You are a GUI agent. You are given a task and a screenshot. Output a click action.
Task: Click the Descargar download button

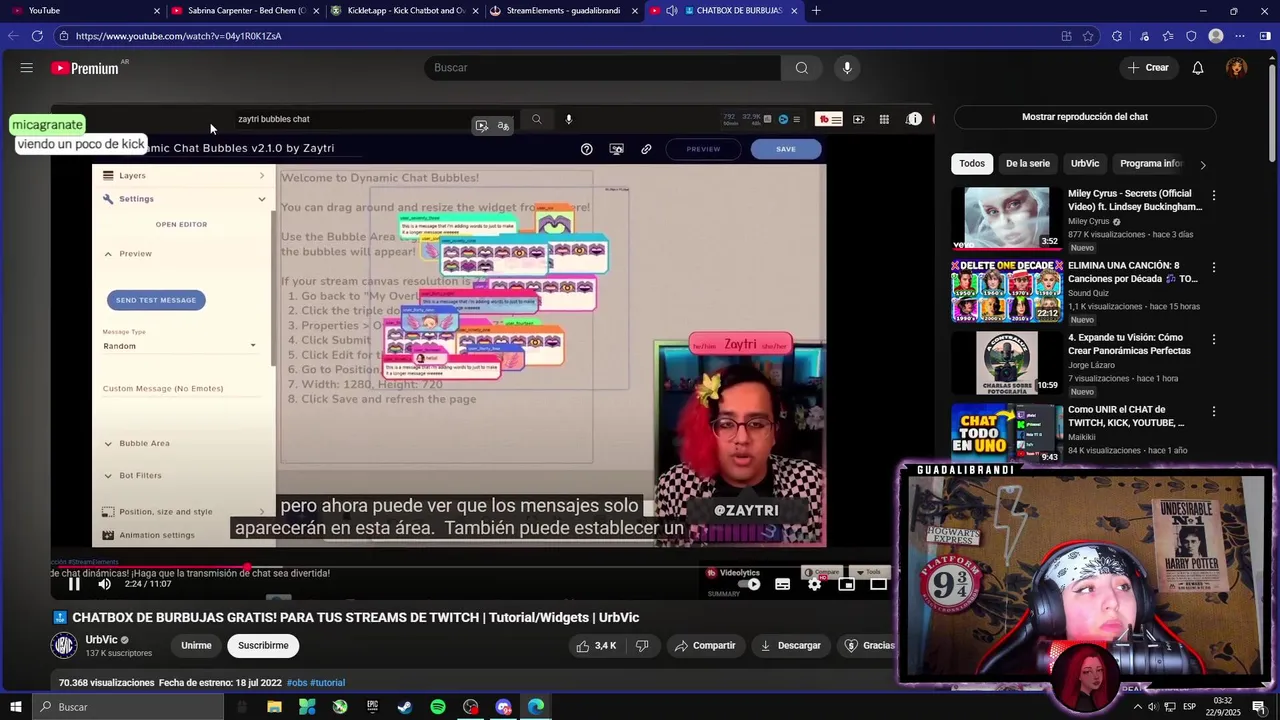pyautogui.click(x=790, y=646)
